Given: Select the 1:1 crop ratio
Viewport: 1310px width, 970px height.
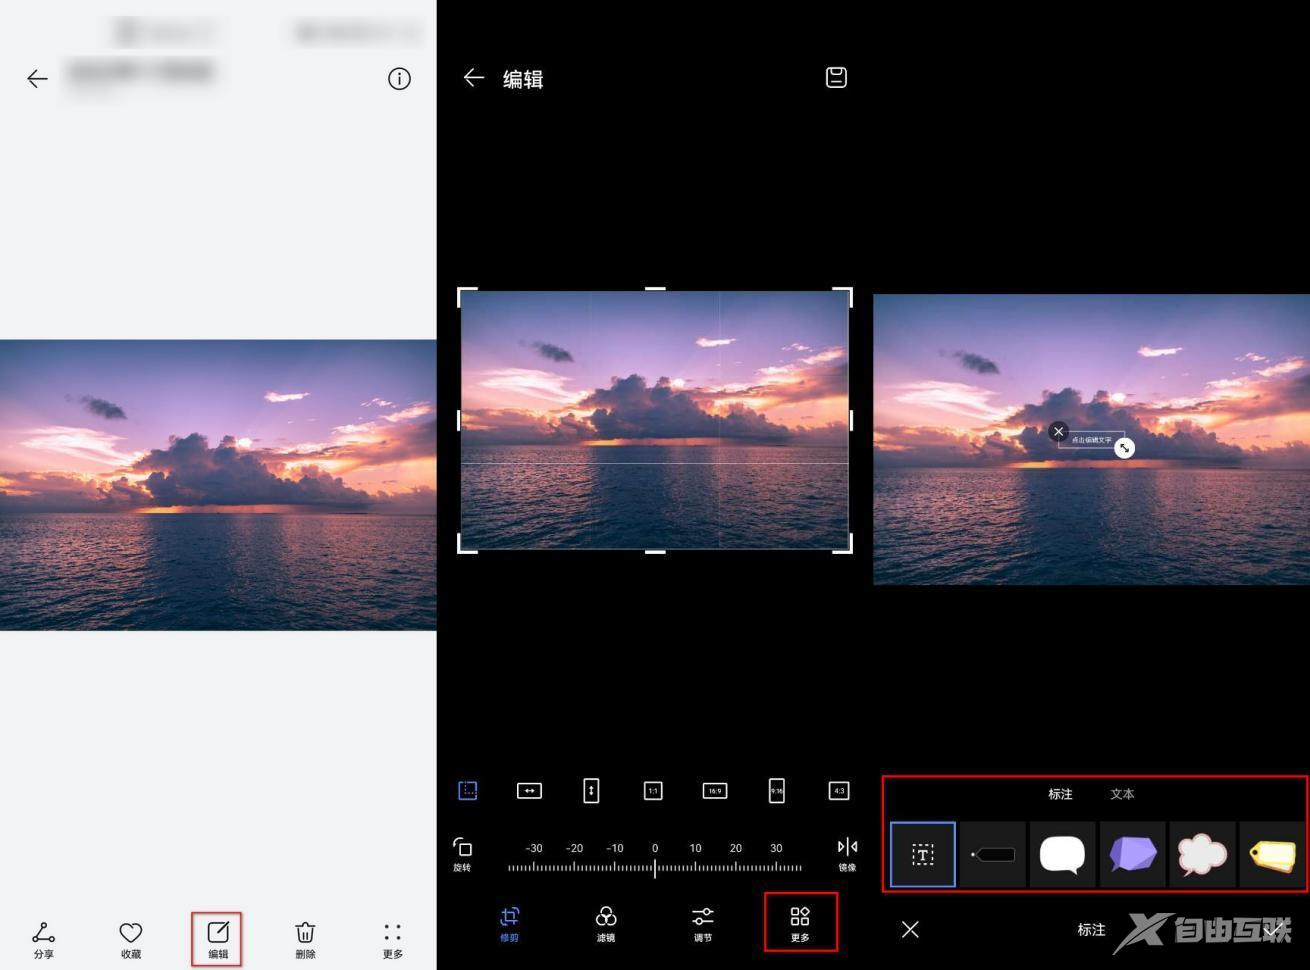Looking at the screenshot, I should [x=653, y=791].
